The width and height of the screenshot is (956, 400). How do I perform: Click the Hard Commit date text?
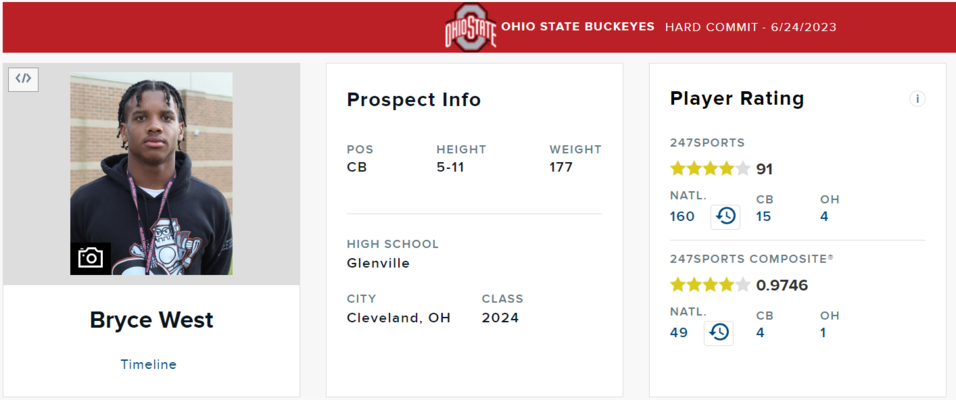pyautogui.click(x=751, y=27)
